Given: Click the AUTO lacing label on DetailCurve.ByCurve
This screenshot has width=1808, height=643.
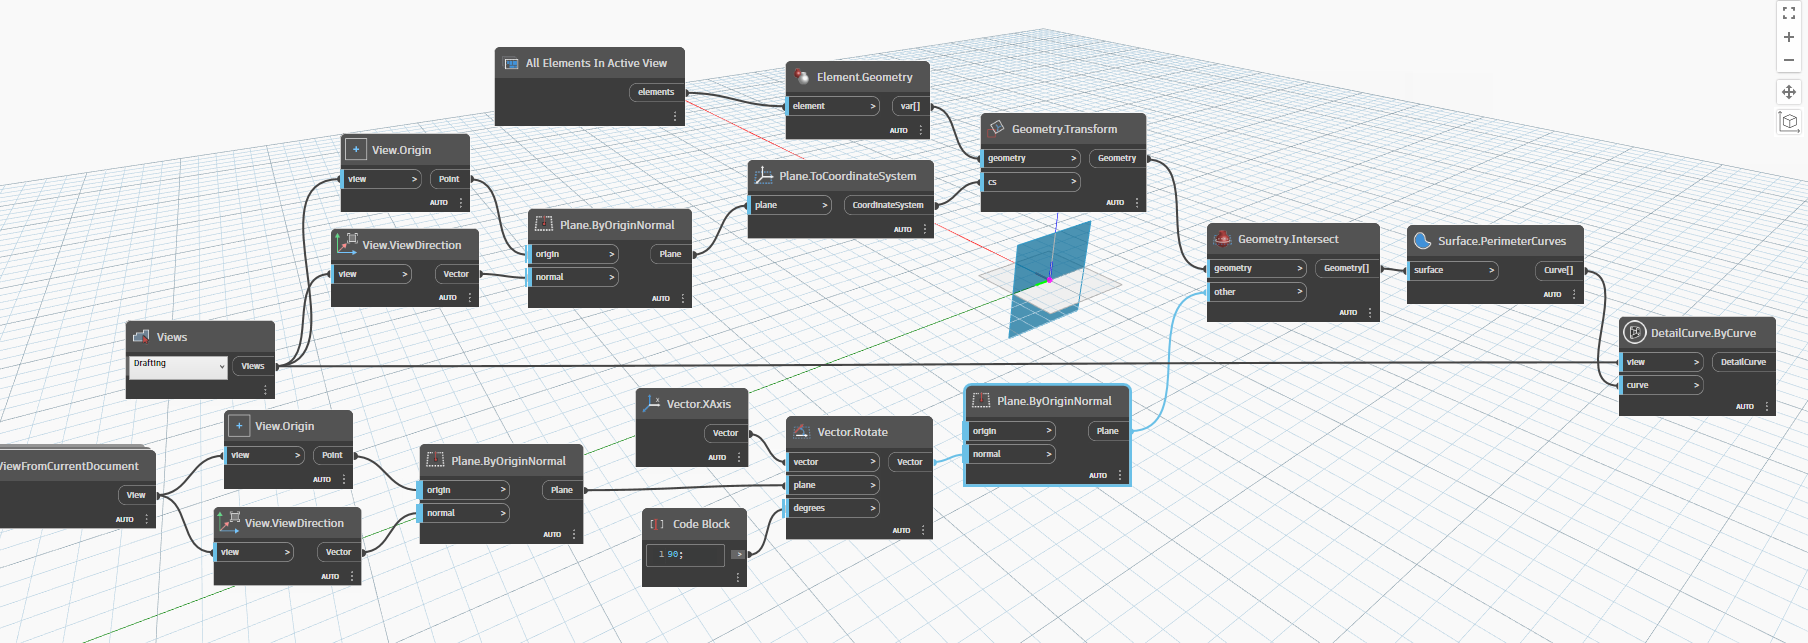Looking at the screenshot, I should [x=1745, y=407].
